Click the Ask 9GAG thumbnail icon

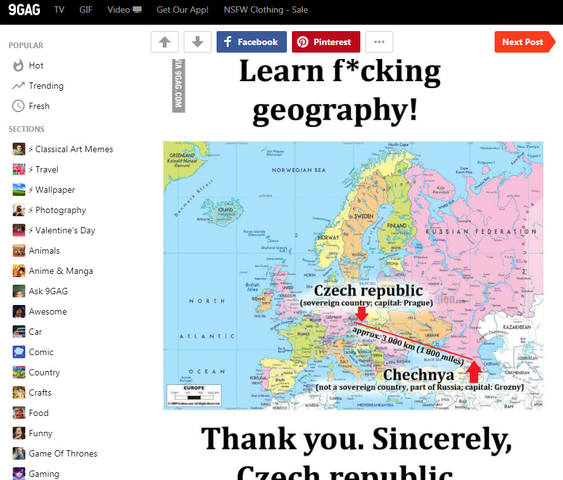pyautogui.click(x=19, y=291)
